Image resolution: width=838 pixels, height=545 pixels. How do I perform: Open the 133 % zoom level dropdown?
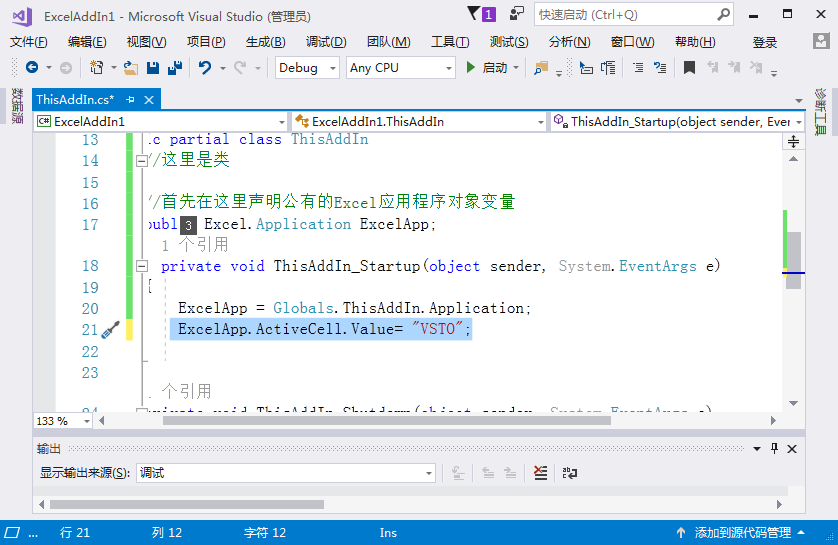[64, 421]
